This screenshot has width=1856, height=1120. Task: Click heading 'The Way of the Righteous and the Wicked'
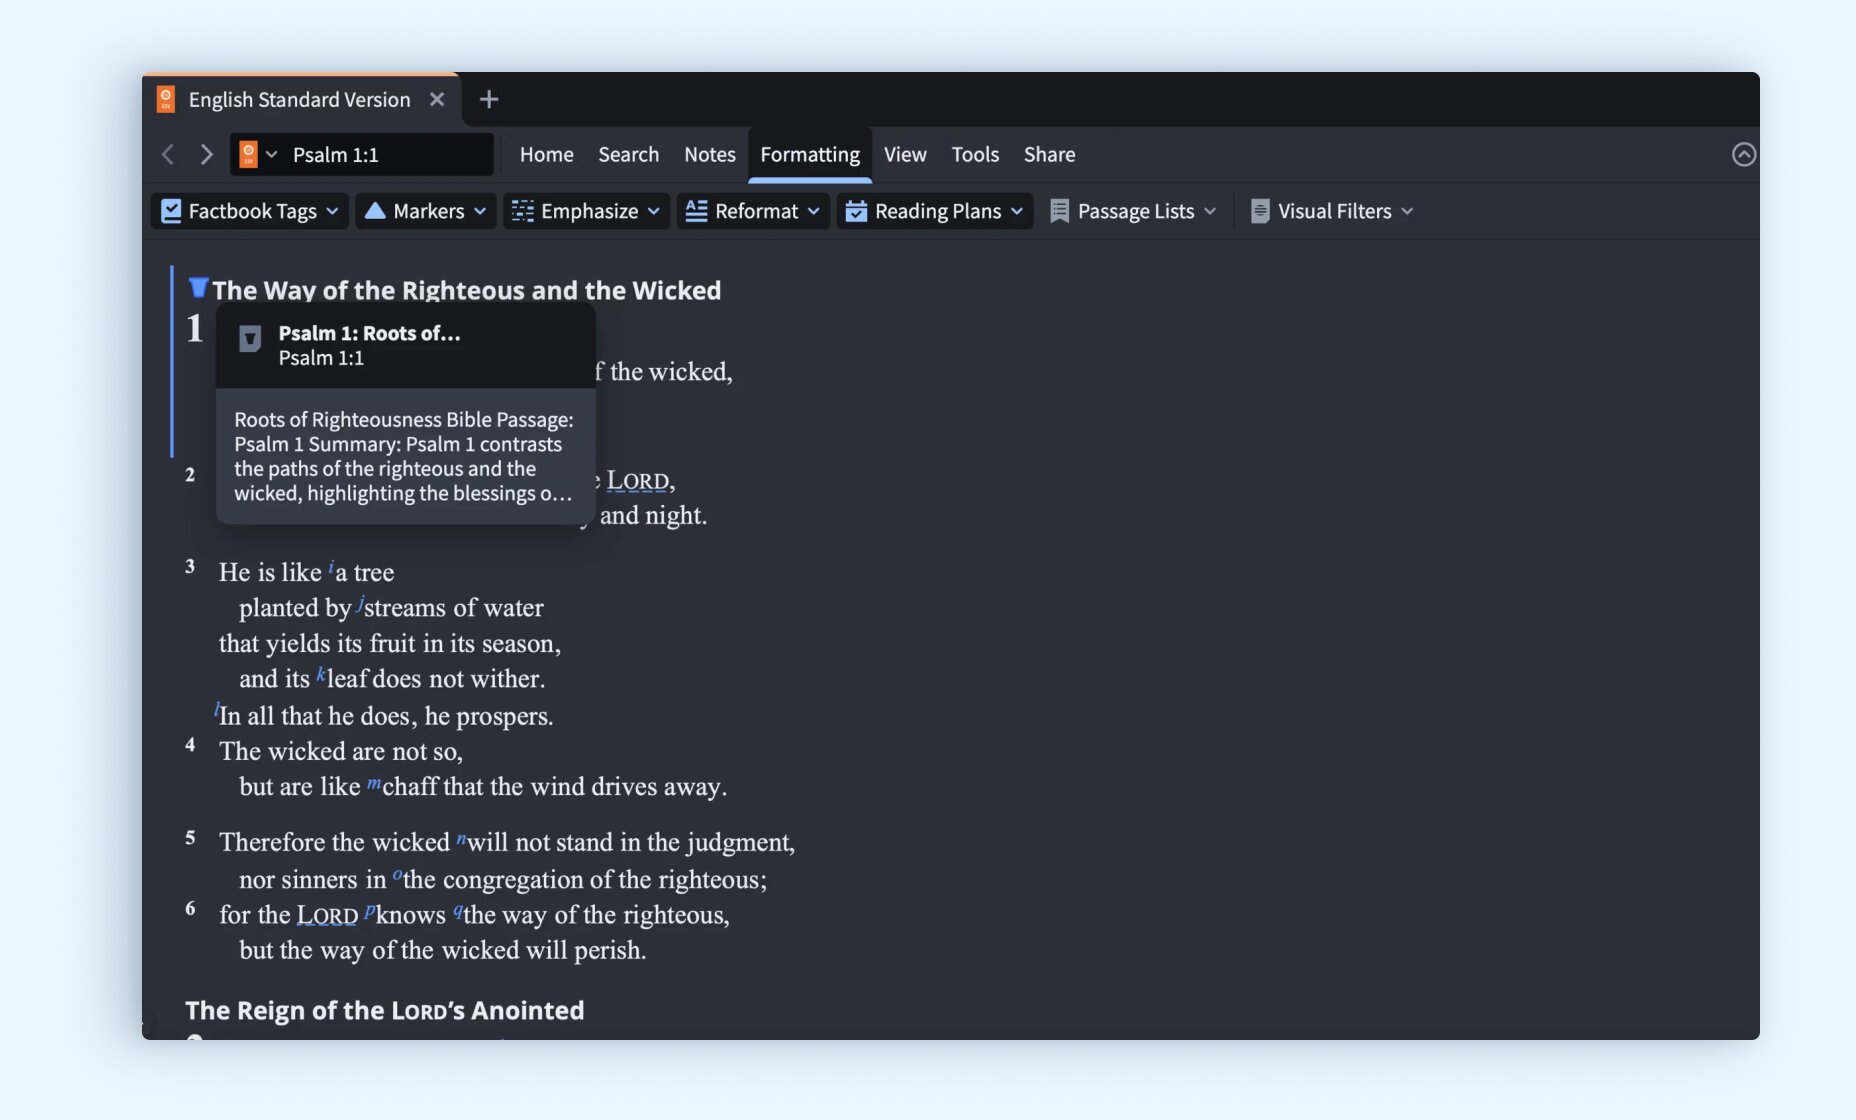coord(467,290)
